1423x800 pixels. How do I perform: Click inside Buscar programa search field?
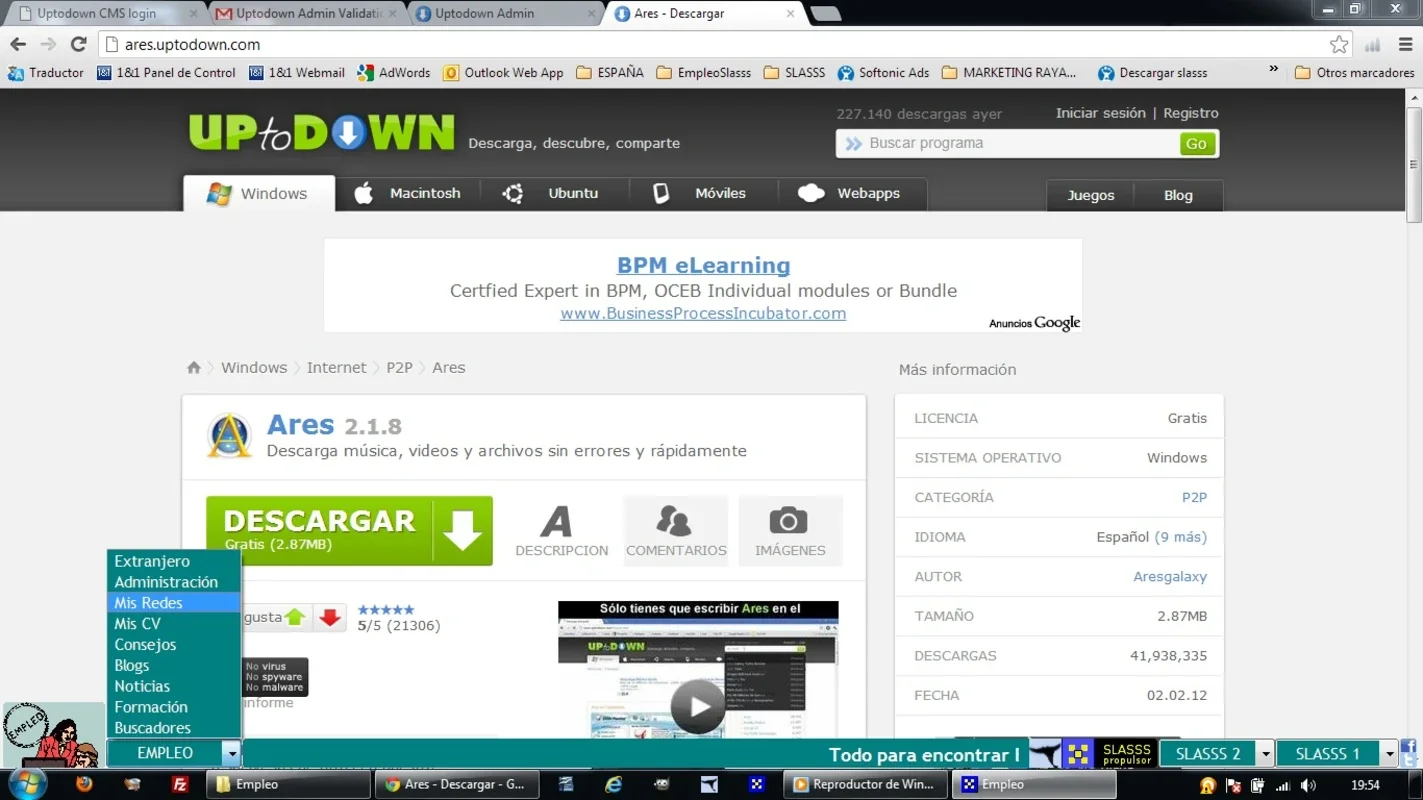1010,143
